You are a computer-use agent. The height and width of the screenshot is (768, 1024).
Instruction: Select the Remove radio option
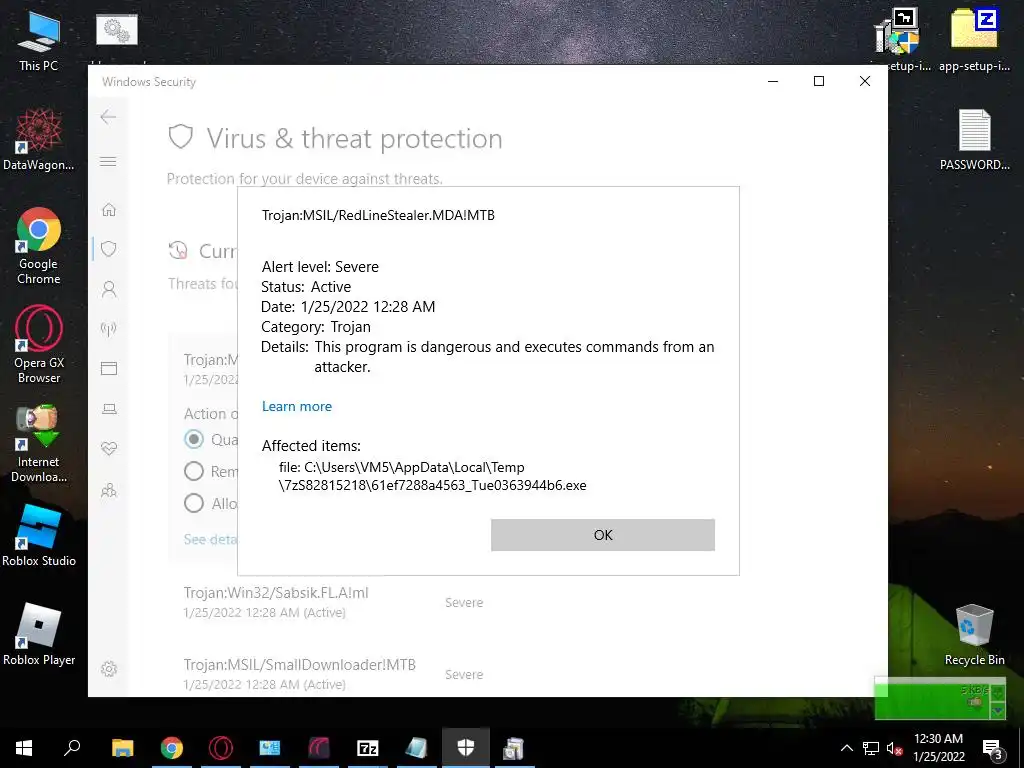[x=193, y=471]
